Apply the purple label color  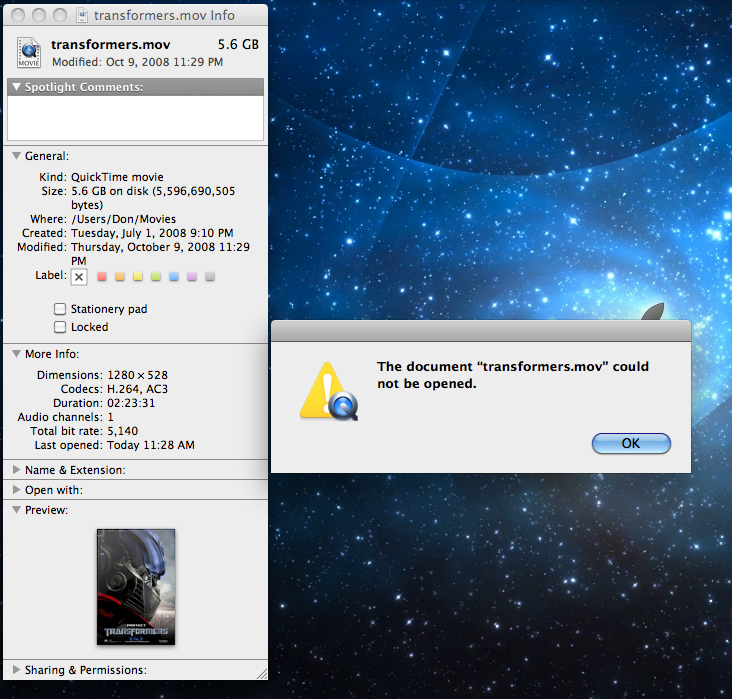click(192, 276)
